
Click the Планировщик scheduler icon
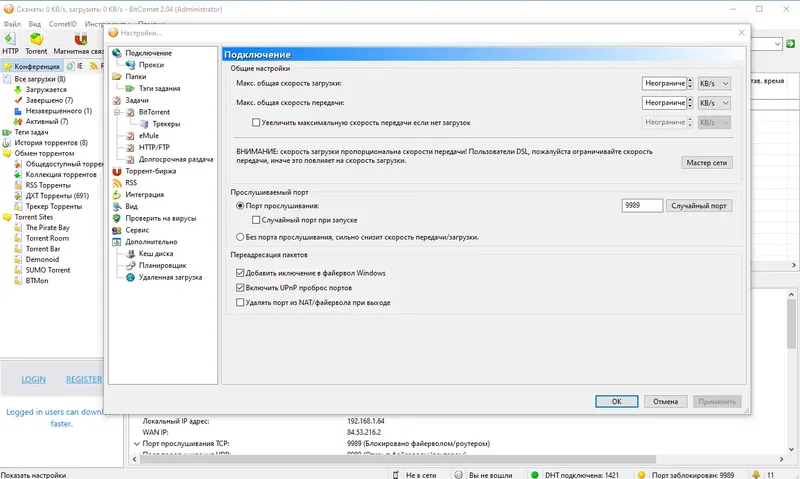(x=131, y=265)
